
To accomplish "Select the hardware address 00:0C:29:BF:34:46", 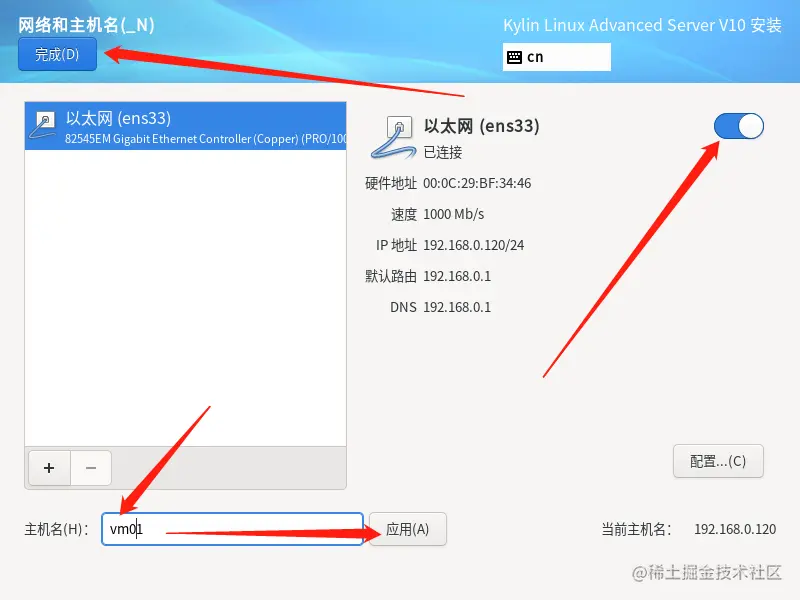I will tap(477, 183).
